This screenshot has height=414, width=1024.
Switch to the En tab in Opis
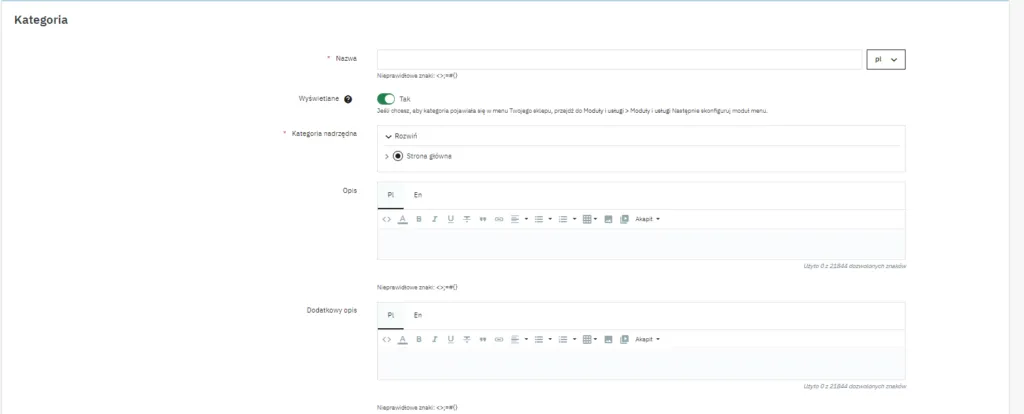click(418, 194)
